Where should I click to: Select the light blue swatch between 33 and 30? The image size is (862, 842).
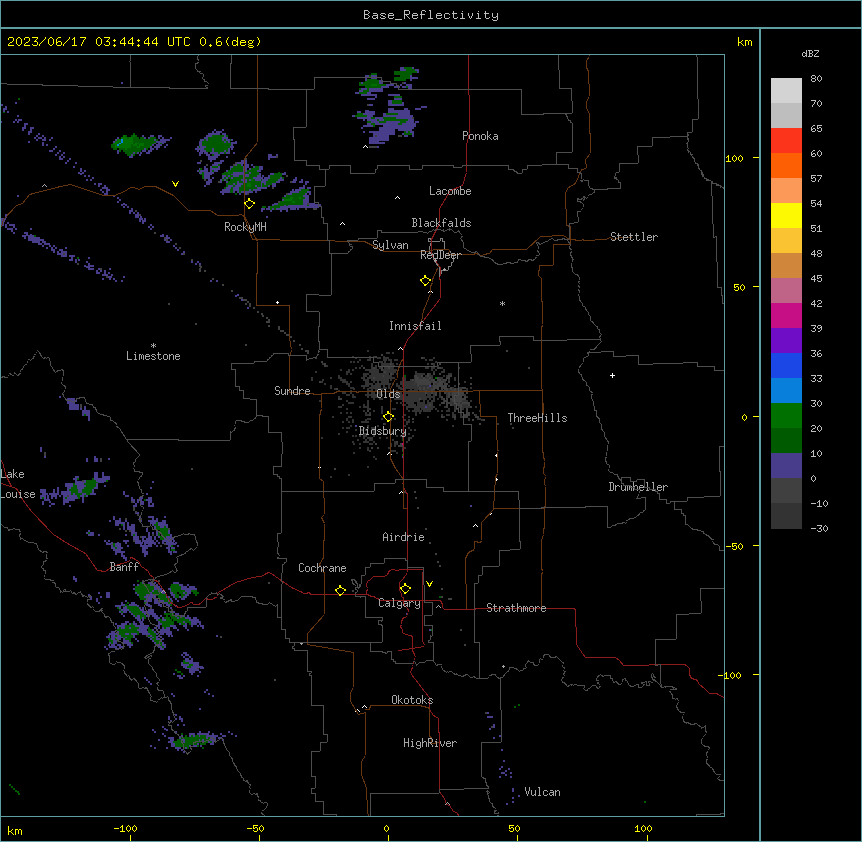pyautogui.click(x=786, y=391)
